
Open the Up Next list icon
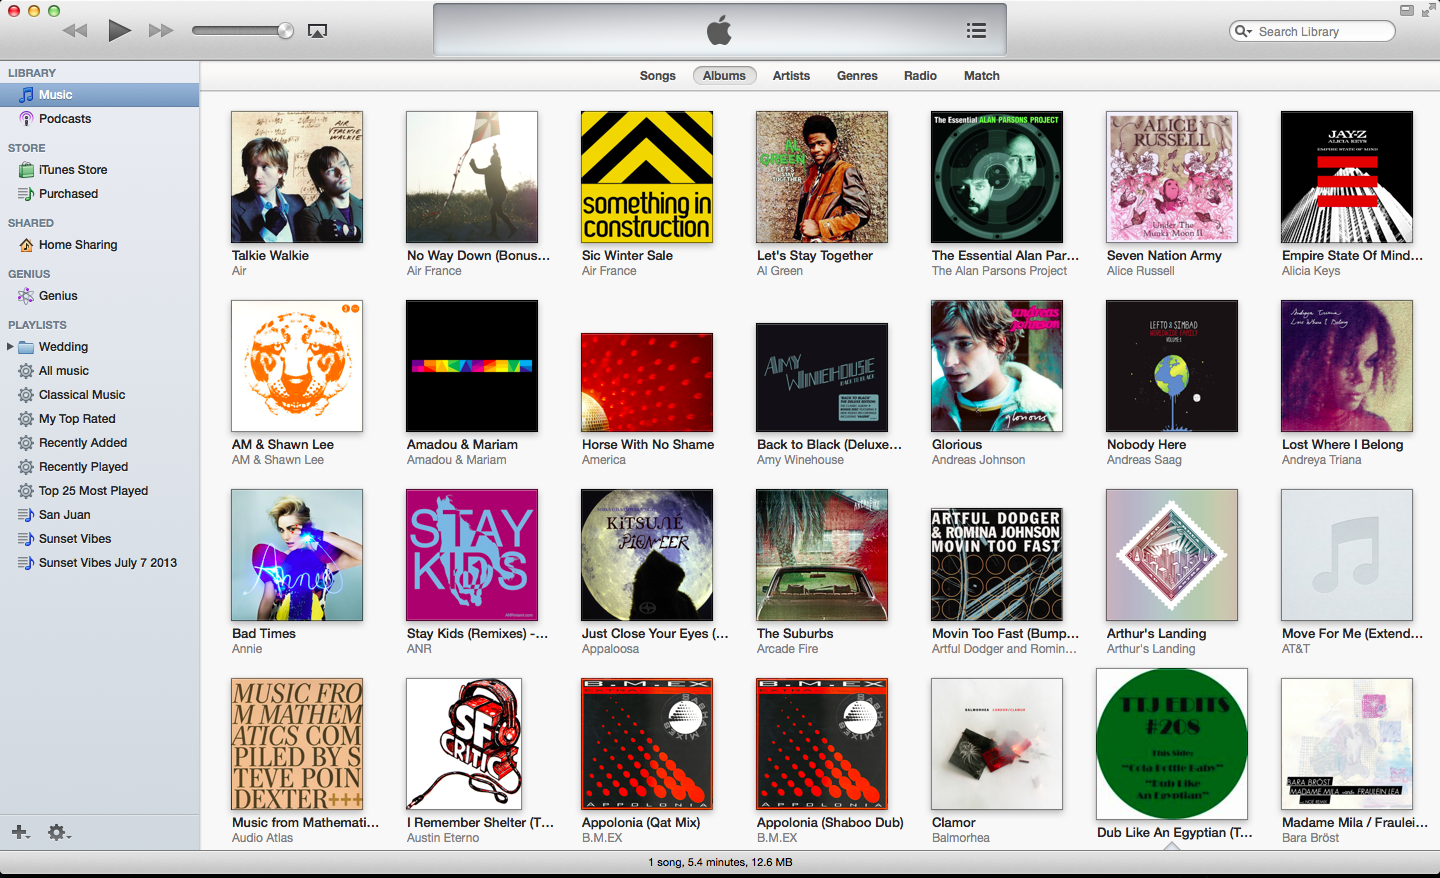pyautogui.click(x=976, y=30)
